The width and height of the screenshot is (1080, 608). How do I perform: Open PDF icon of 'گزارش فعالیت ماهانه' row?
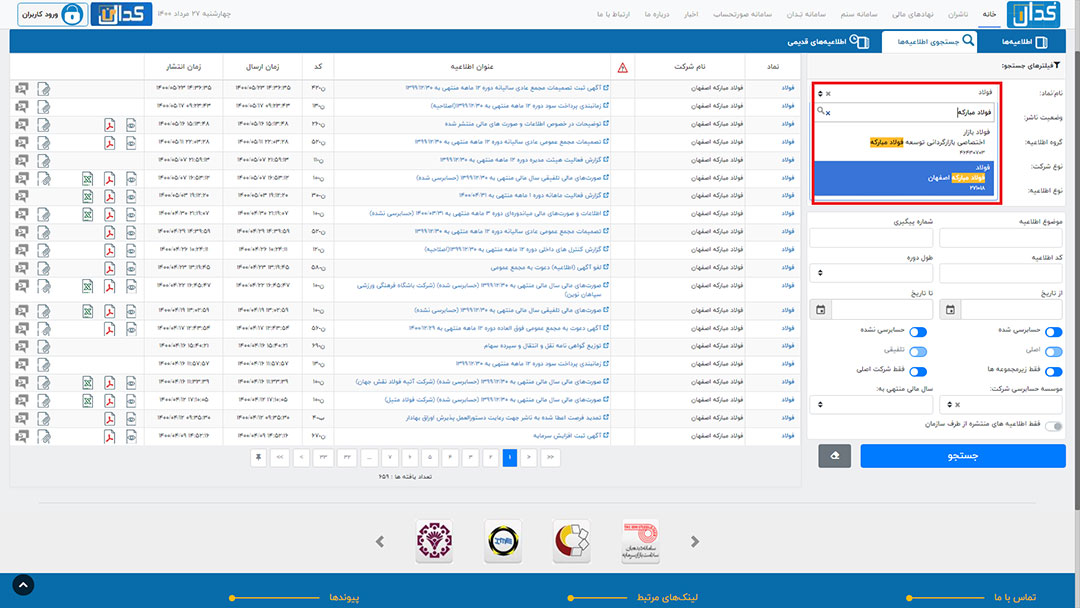tap(110, 196)
